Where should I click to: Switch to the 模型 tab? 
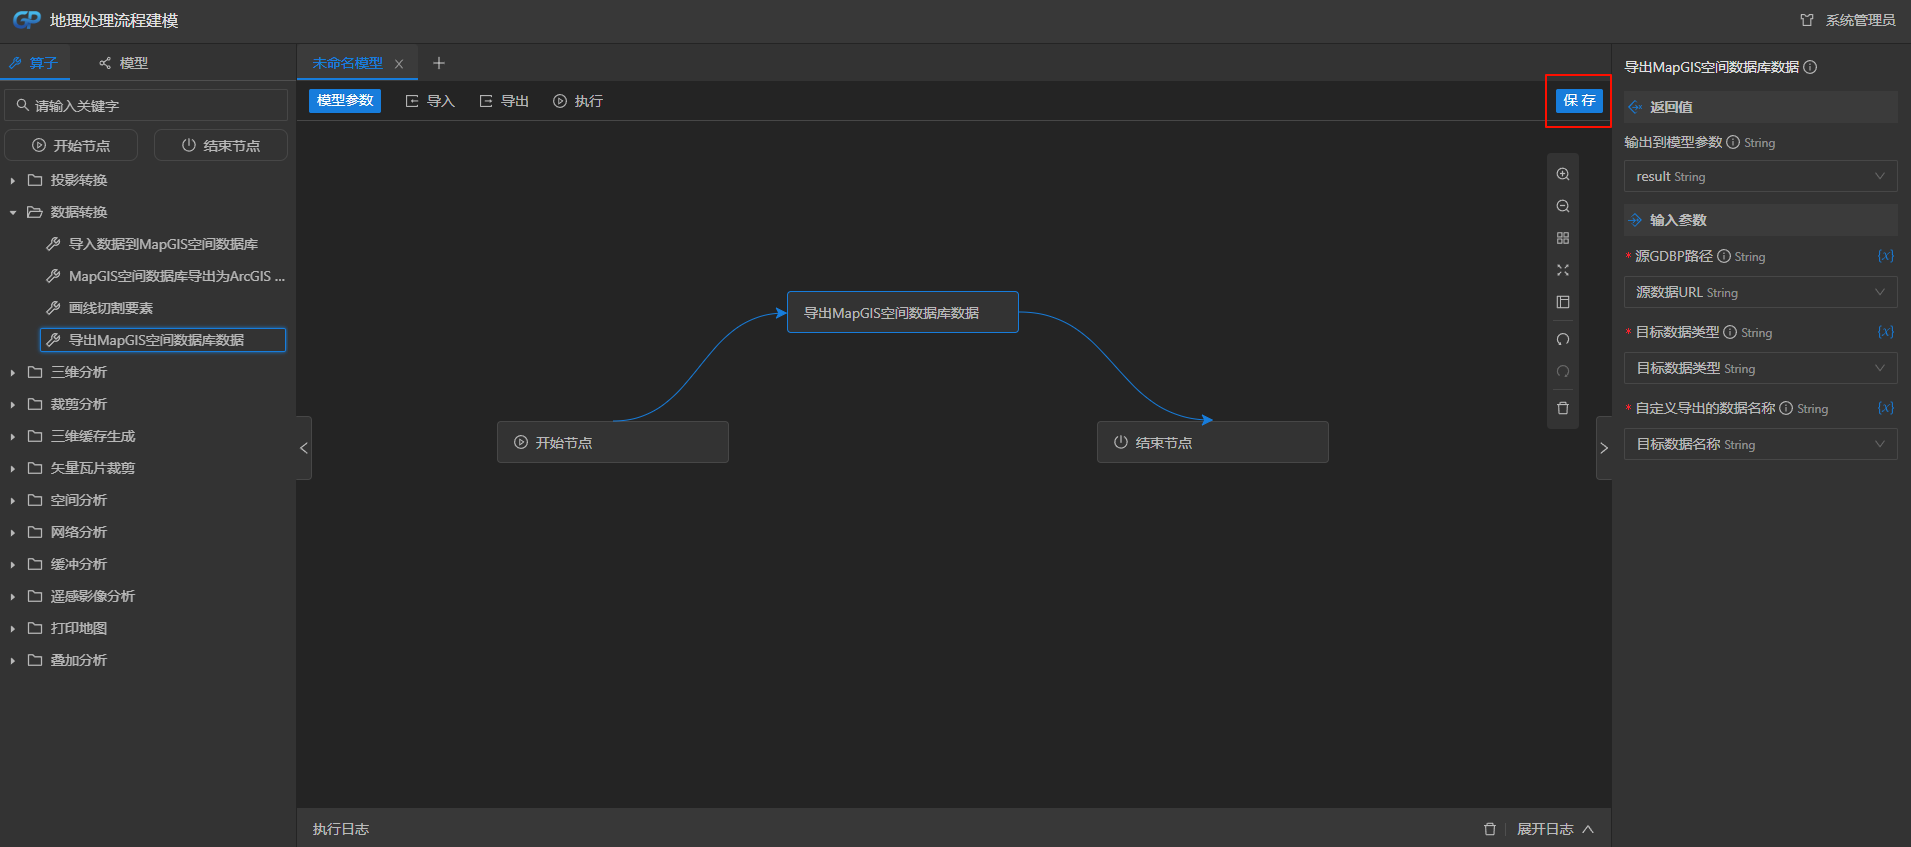coord(124,63)
